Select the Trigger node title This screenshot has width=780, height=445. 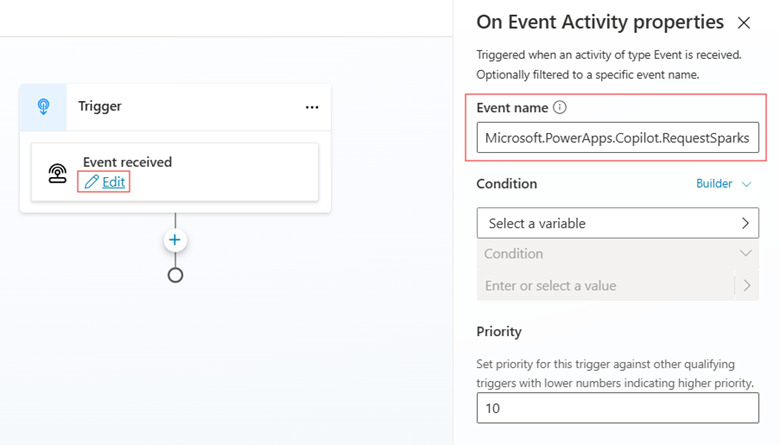[100, 107]
